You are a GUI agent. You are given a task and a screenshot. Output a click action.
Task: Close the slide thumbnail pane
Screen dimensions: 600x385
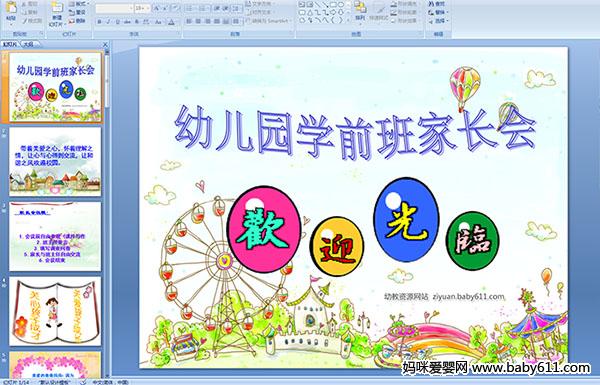(105, 45)
